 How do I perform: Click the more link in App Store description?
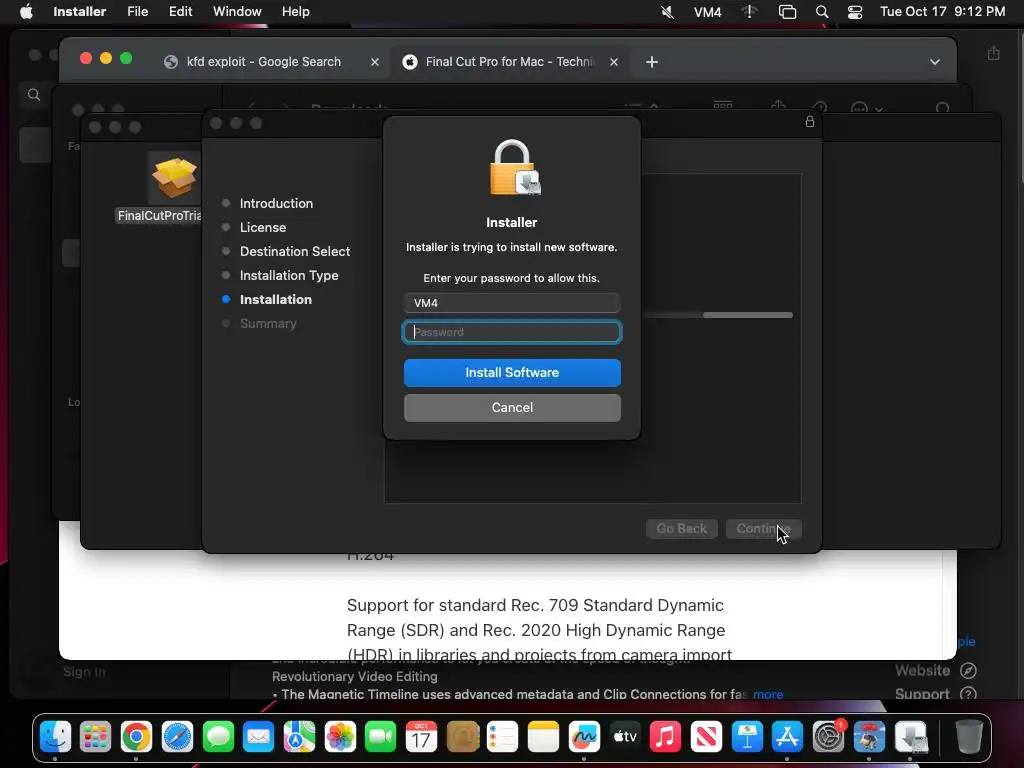coord(768,694)
